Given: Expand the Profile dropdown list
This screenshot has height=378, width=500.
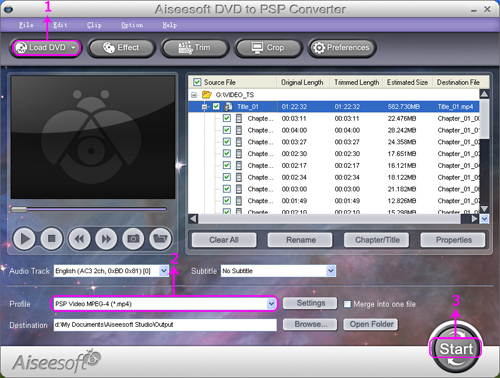Looking at the screenshot, I should [x=271, y=304].
